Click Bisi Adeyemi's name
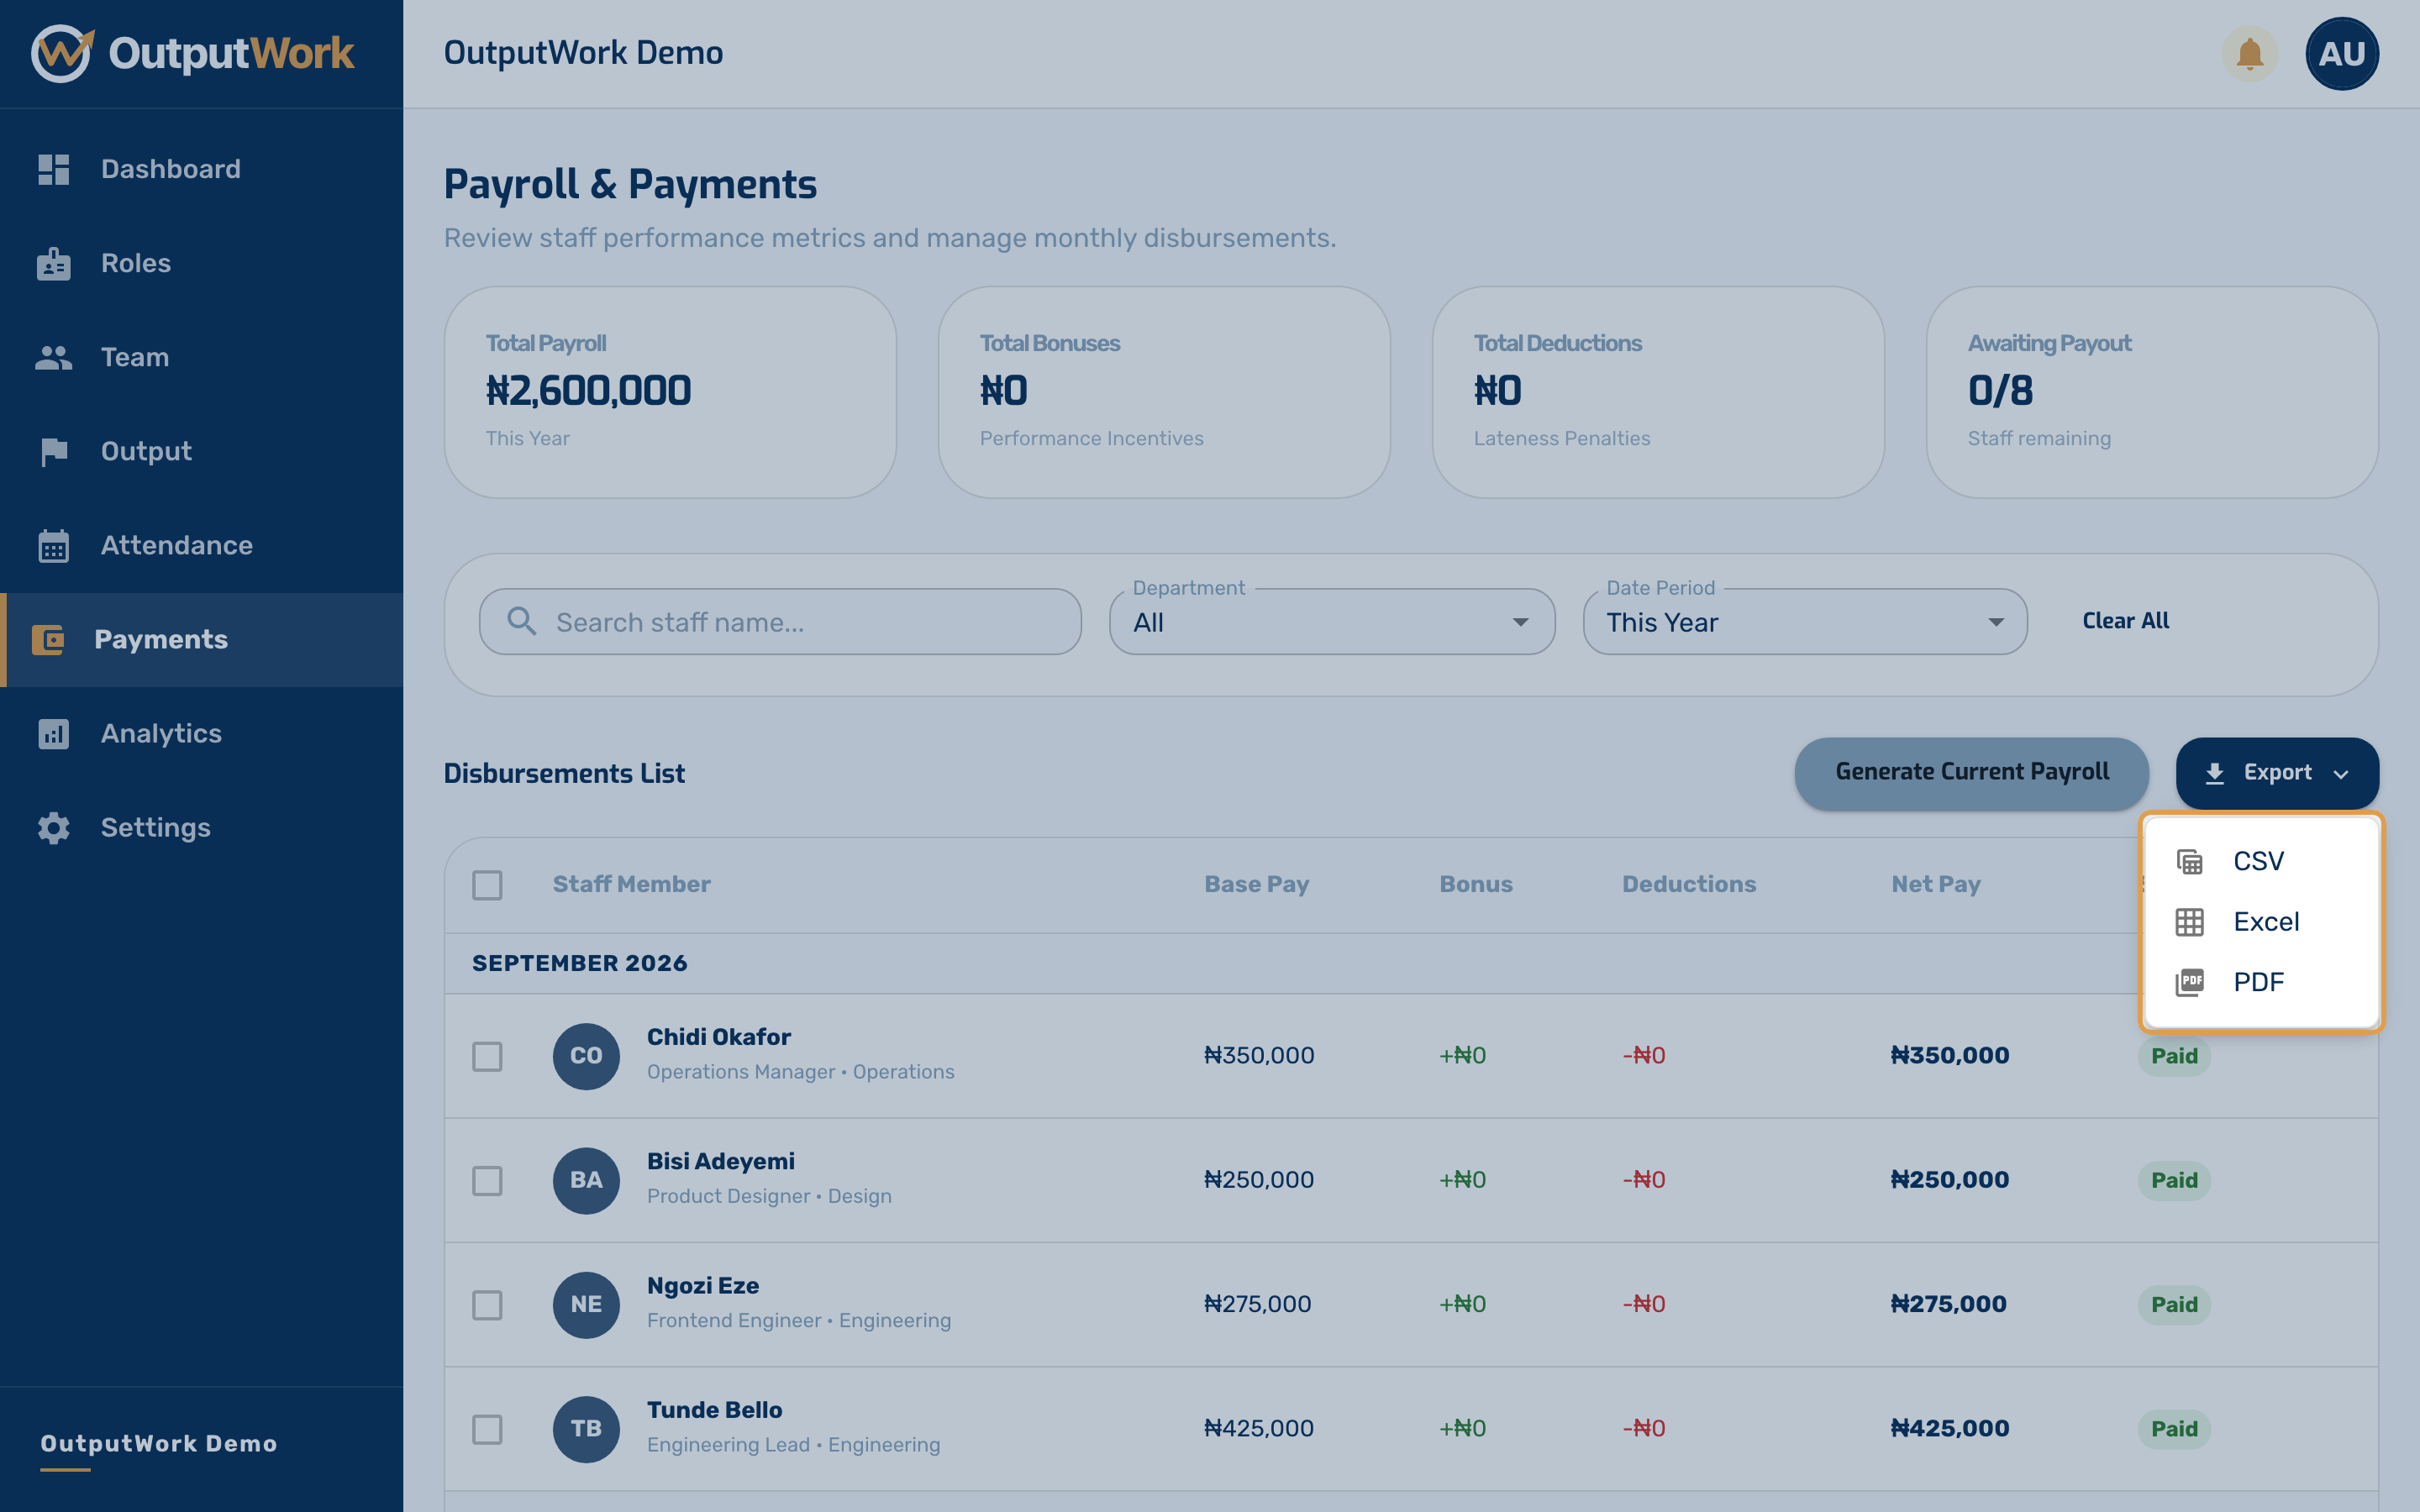 (720, 1162)
